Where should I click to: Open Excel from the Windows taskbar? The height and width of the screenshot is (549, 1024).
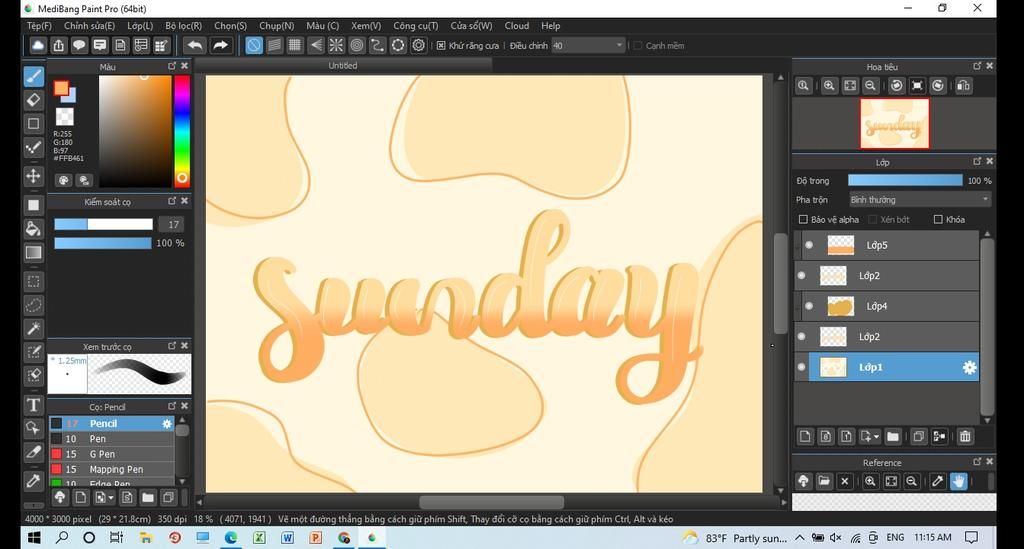pyautogui.click(x=259, y=537)
